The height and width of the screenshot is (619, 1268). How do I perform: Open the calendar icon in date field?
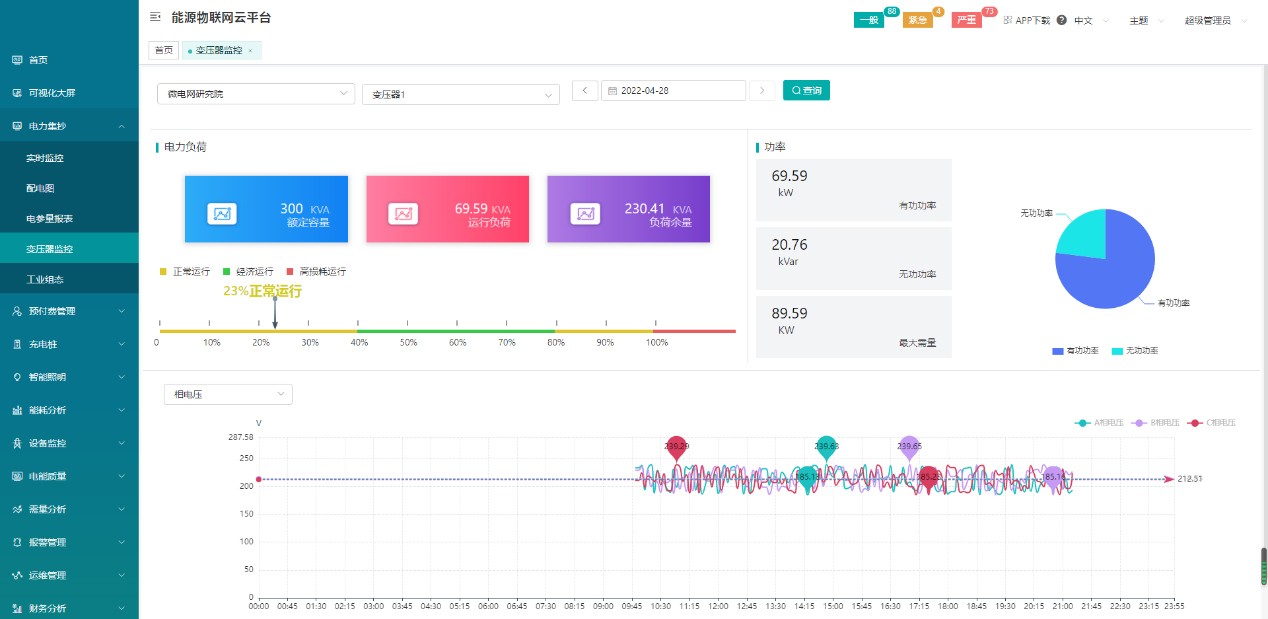[612, 91]
